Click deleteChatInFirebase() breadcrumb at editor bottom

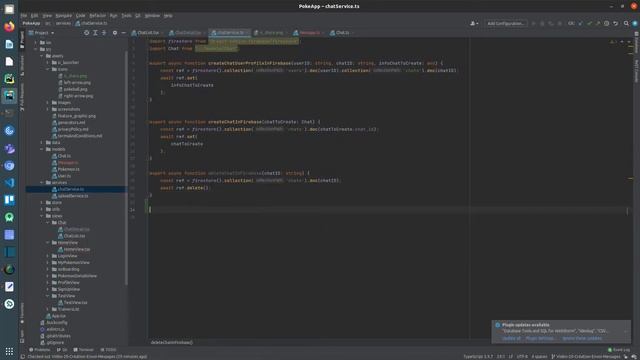click(x=171, y=342)
